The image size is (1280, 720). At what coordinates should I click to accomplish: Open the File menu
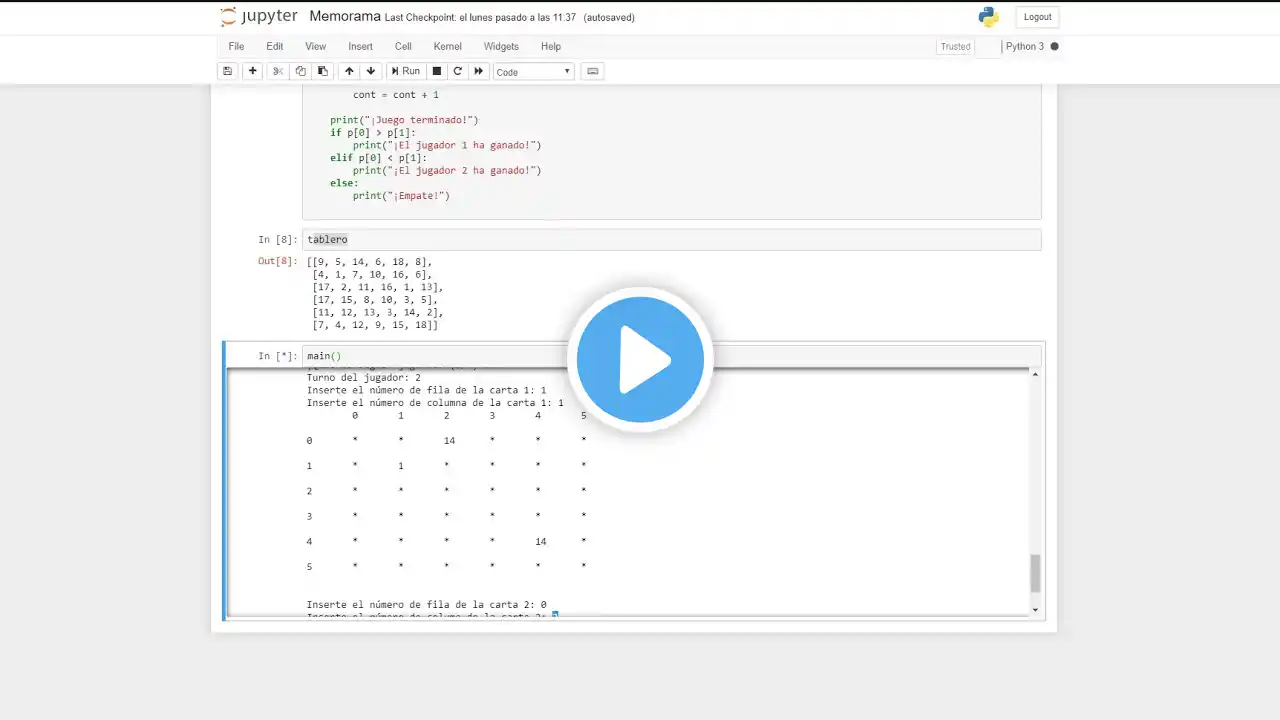point(236,46)
